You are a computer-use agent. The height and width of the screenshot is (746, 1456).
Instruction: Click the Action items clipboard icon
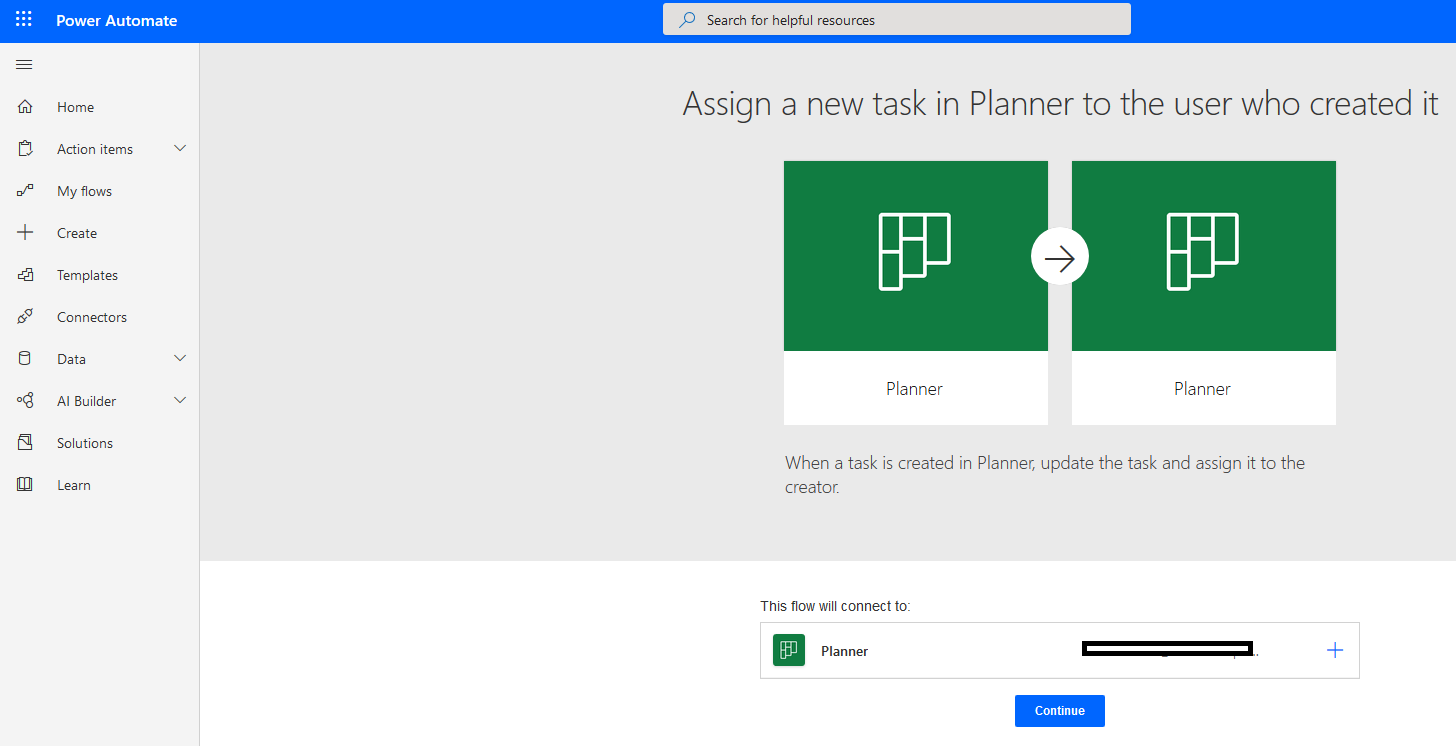[x=25, y=149]
